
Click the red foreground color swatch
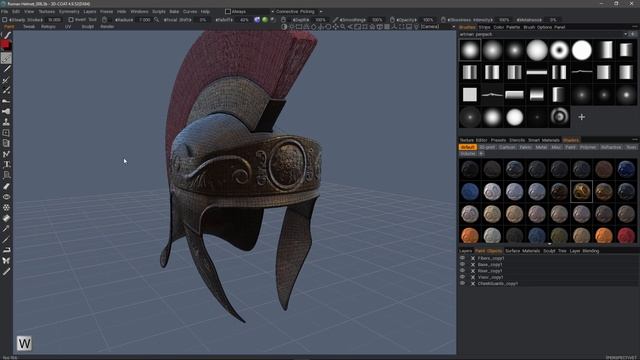pos(5,45)
